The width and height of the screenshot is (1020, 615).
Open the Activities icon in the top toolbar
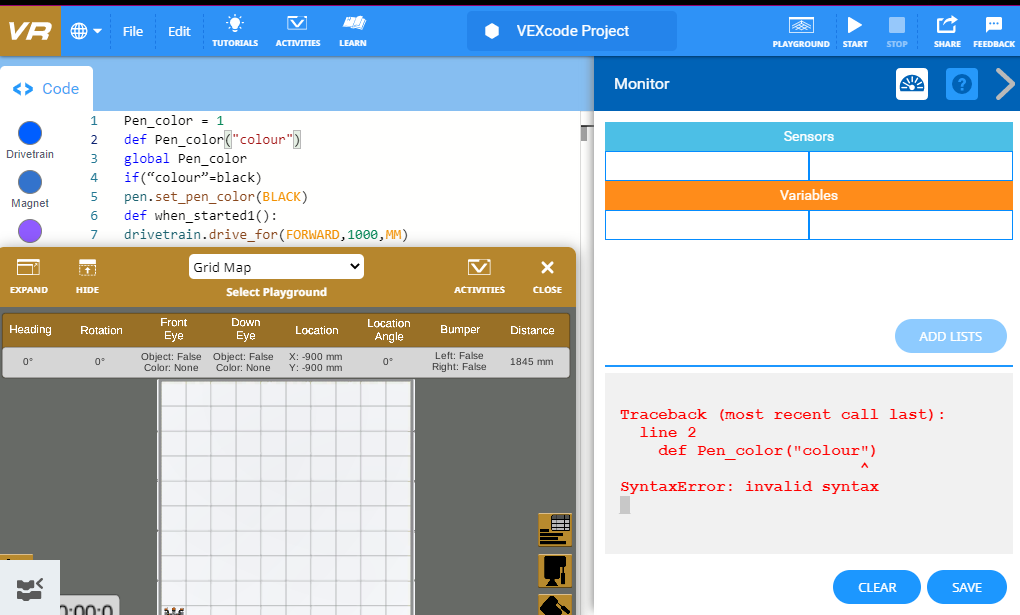click(297, 30)
